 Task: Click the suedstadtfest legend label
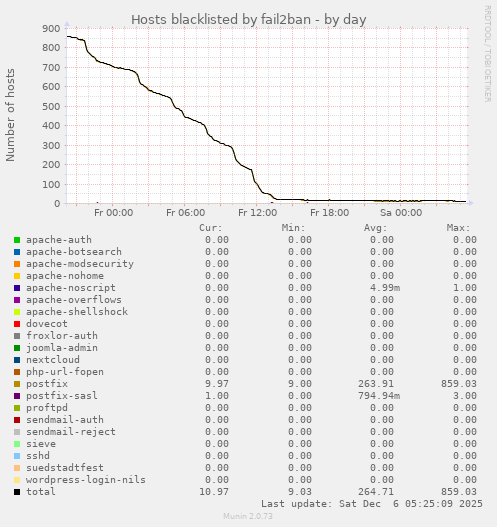[x=65, y=468]
